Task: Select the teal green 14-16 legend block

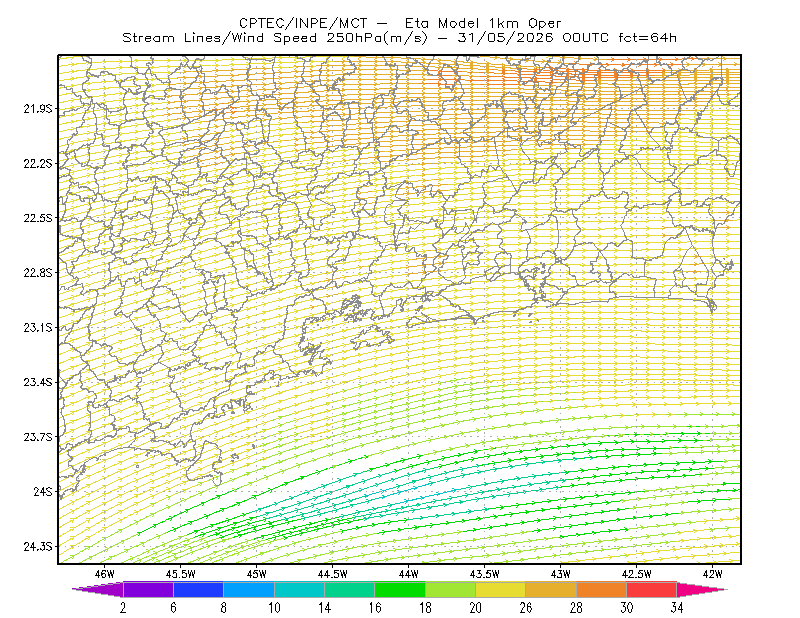Action: coord(349,589)
